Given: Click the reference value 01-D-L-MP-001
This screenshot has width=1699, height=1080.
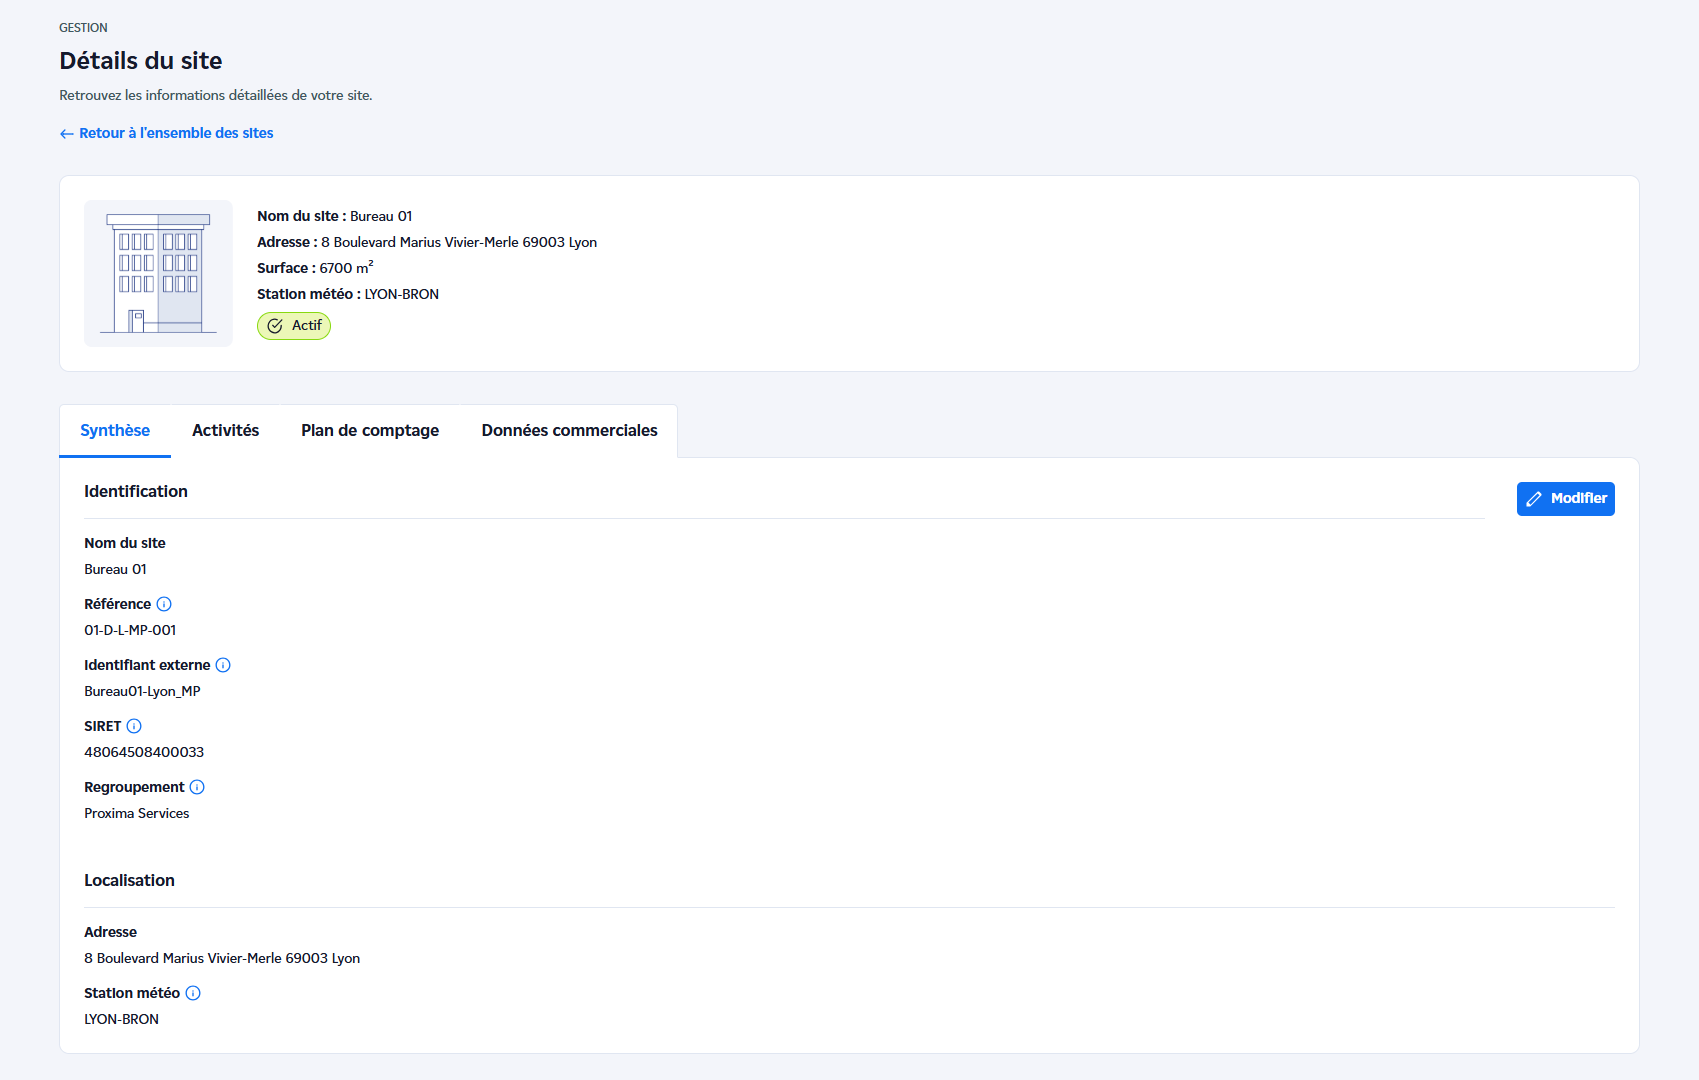Looking at the screenshot, I should coord(130,630).
